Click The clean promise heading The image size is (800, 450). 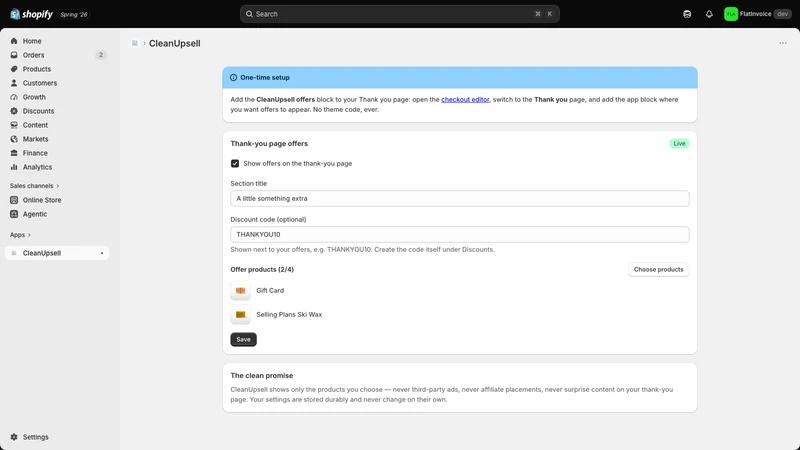262,376
